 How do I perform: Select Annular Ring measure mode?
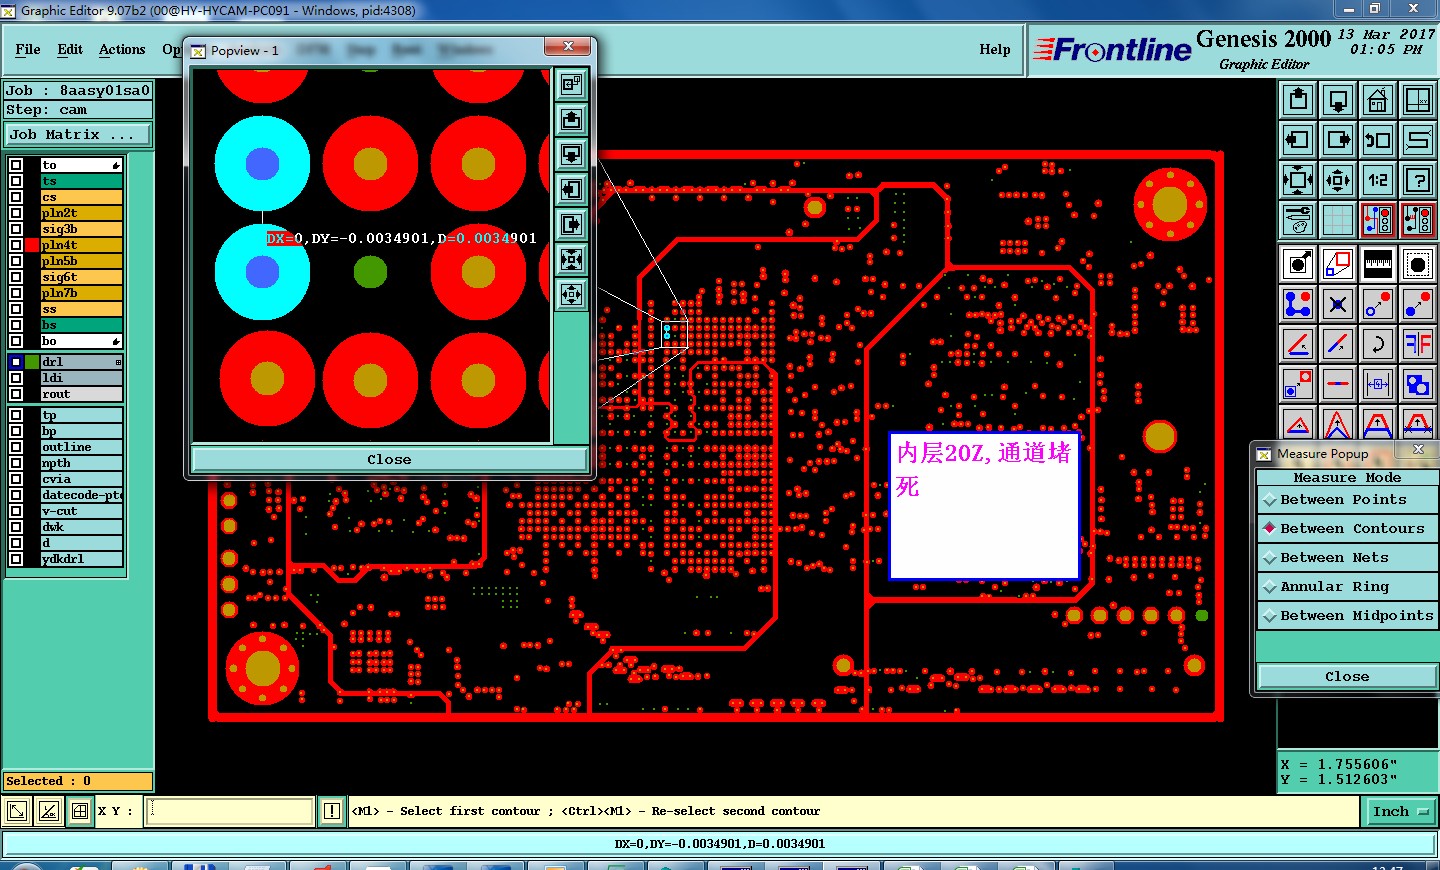pos(1347,587)
